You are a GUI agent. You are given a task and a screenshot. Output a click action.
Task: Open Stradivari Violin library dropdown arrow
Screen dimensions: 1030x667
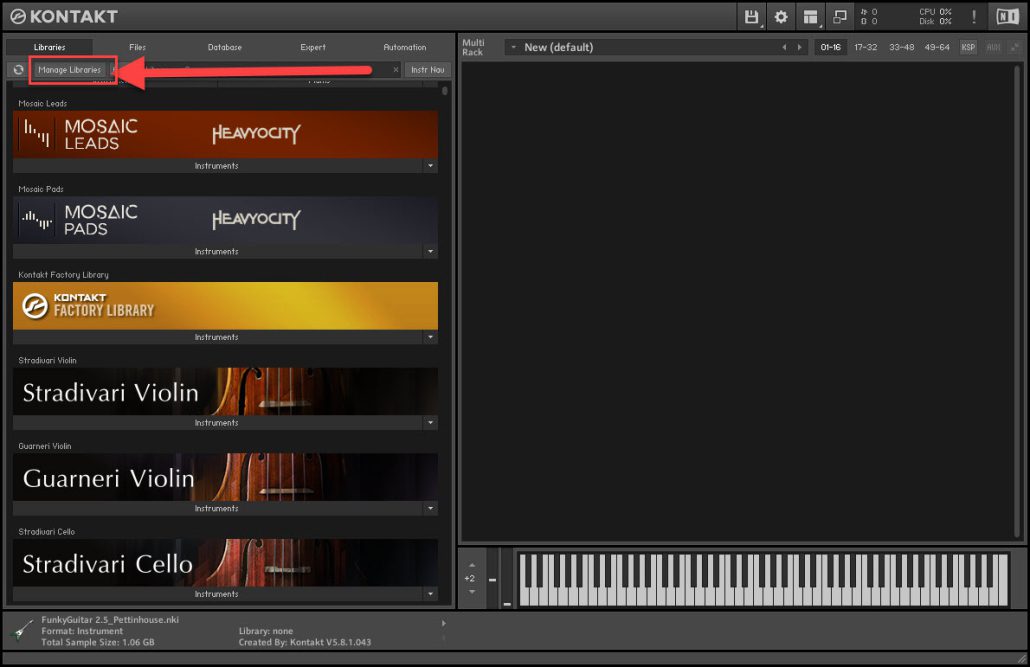coord(430,423)
